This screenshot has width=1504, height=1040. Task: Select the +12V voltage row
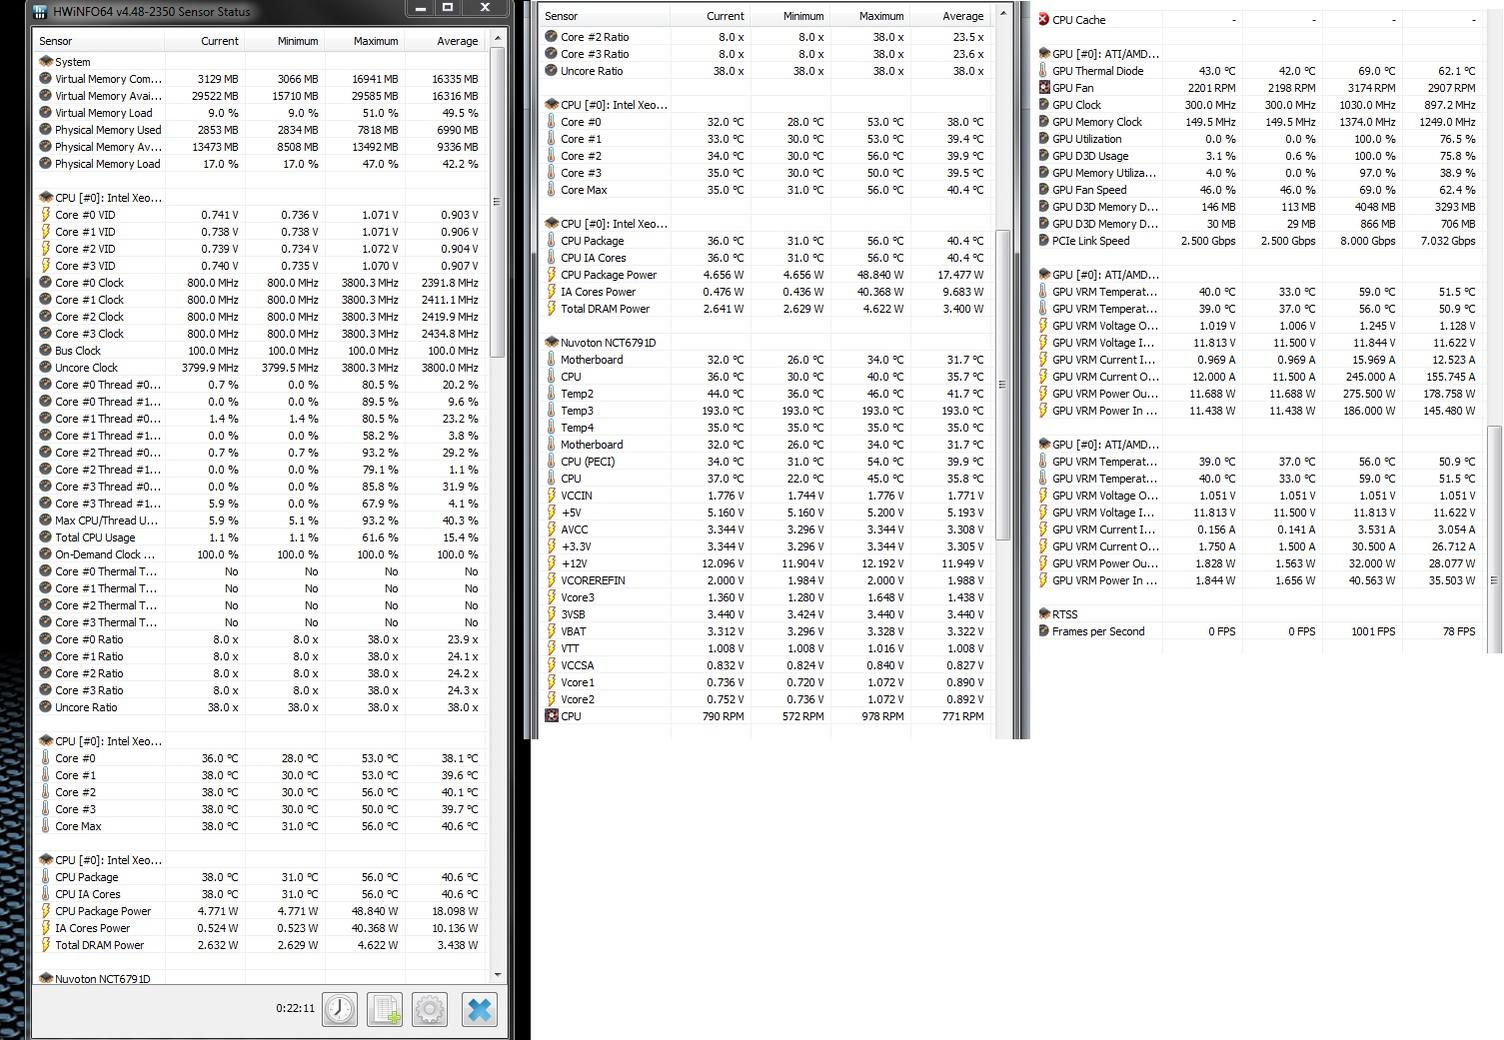click(x=765, y=564)
